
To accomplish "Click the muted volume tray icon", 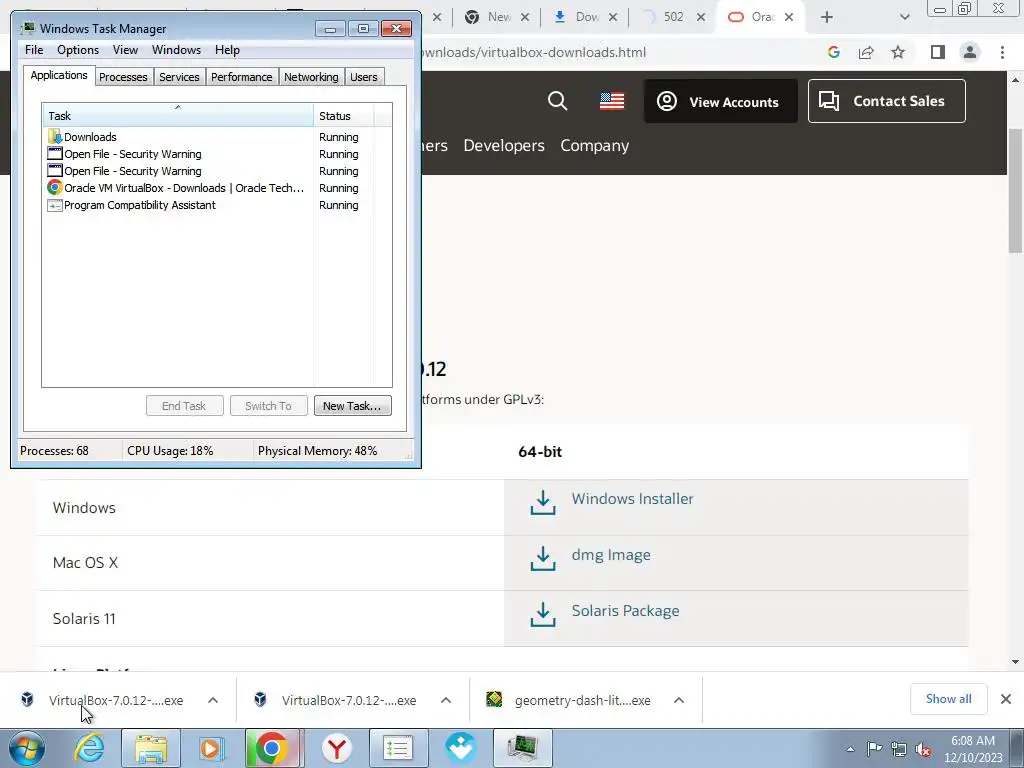I will click(x=923, y=750).
